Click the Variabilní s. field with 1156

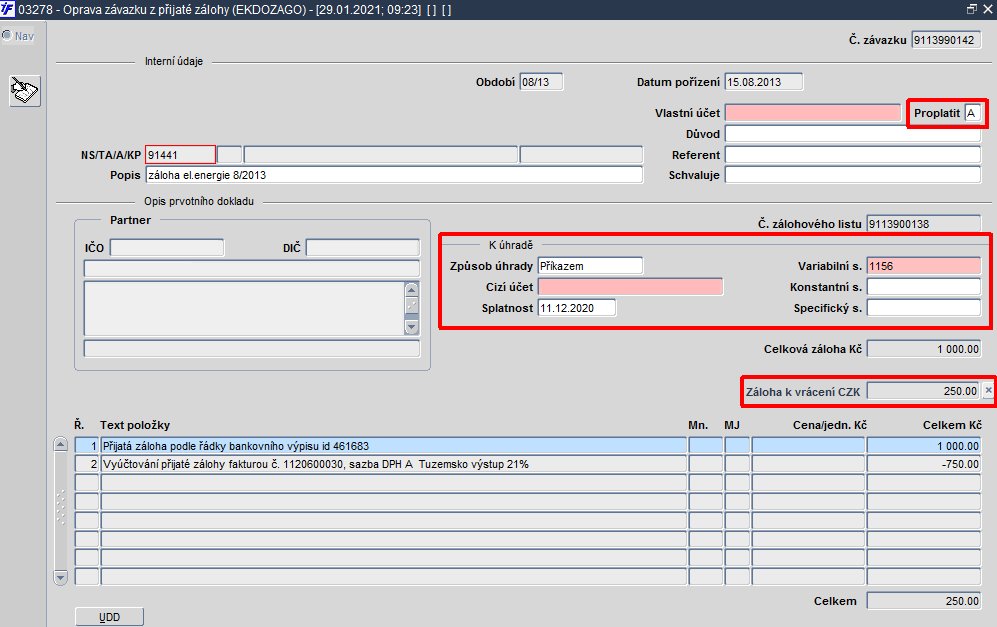point(924,266)
